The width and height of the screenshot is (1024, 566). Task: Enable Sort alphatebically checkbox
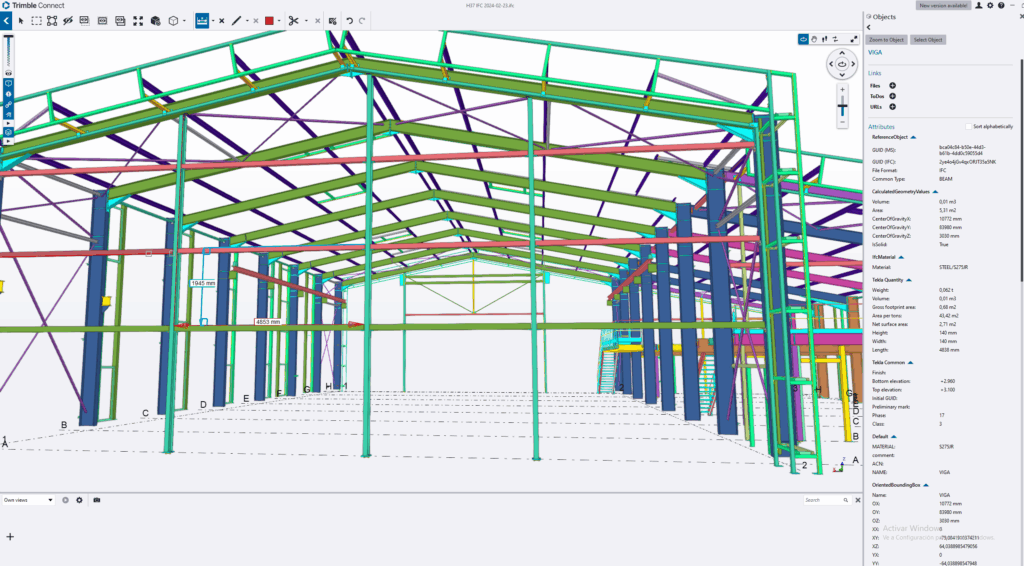(967, 127)
